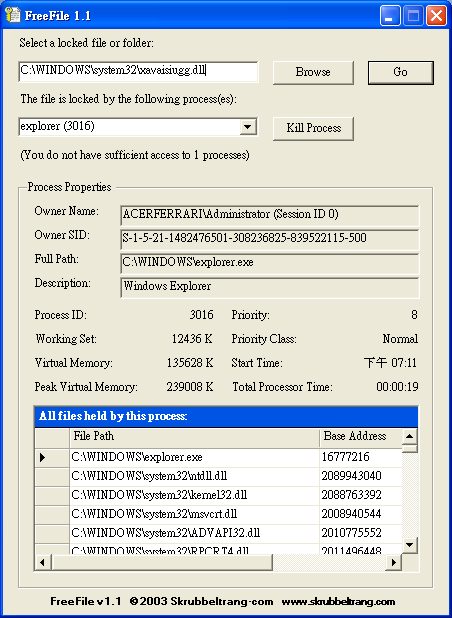Click the FreeFile key icon in title bar
Viewport: 452px width, 618px height.
coord(13,15)
